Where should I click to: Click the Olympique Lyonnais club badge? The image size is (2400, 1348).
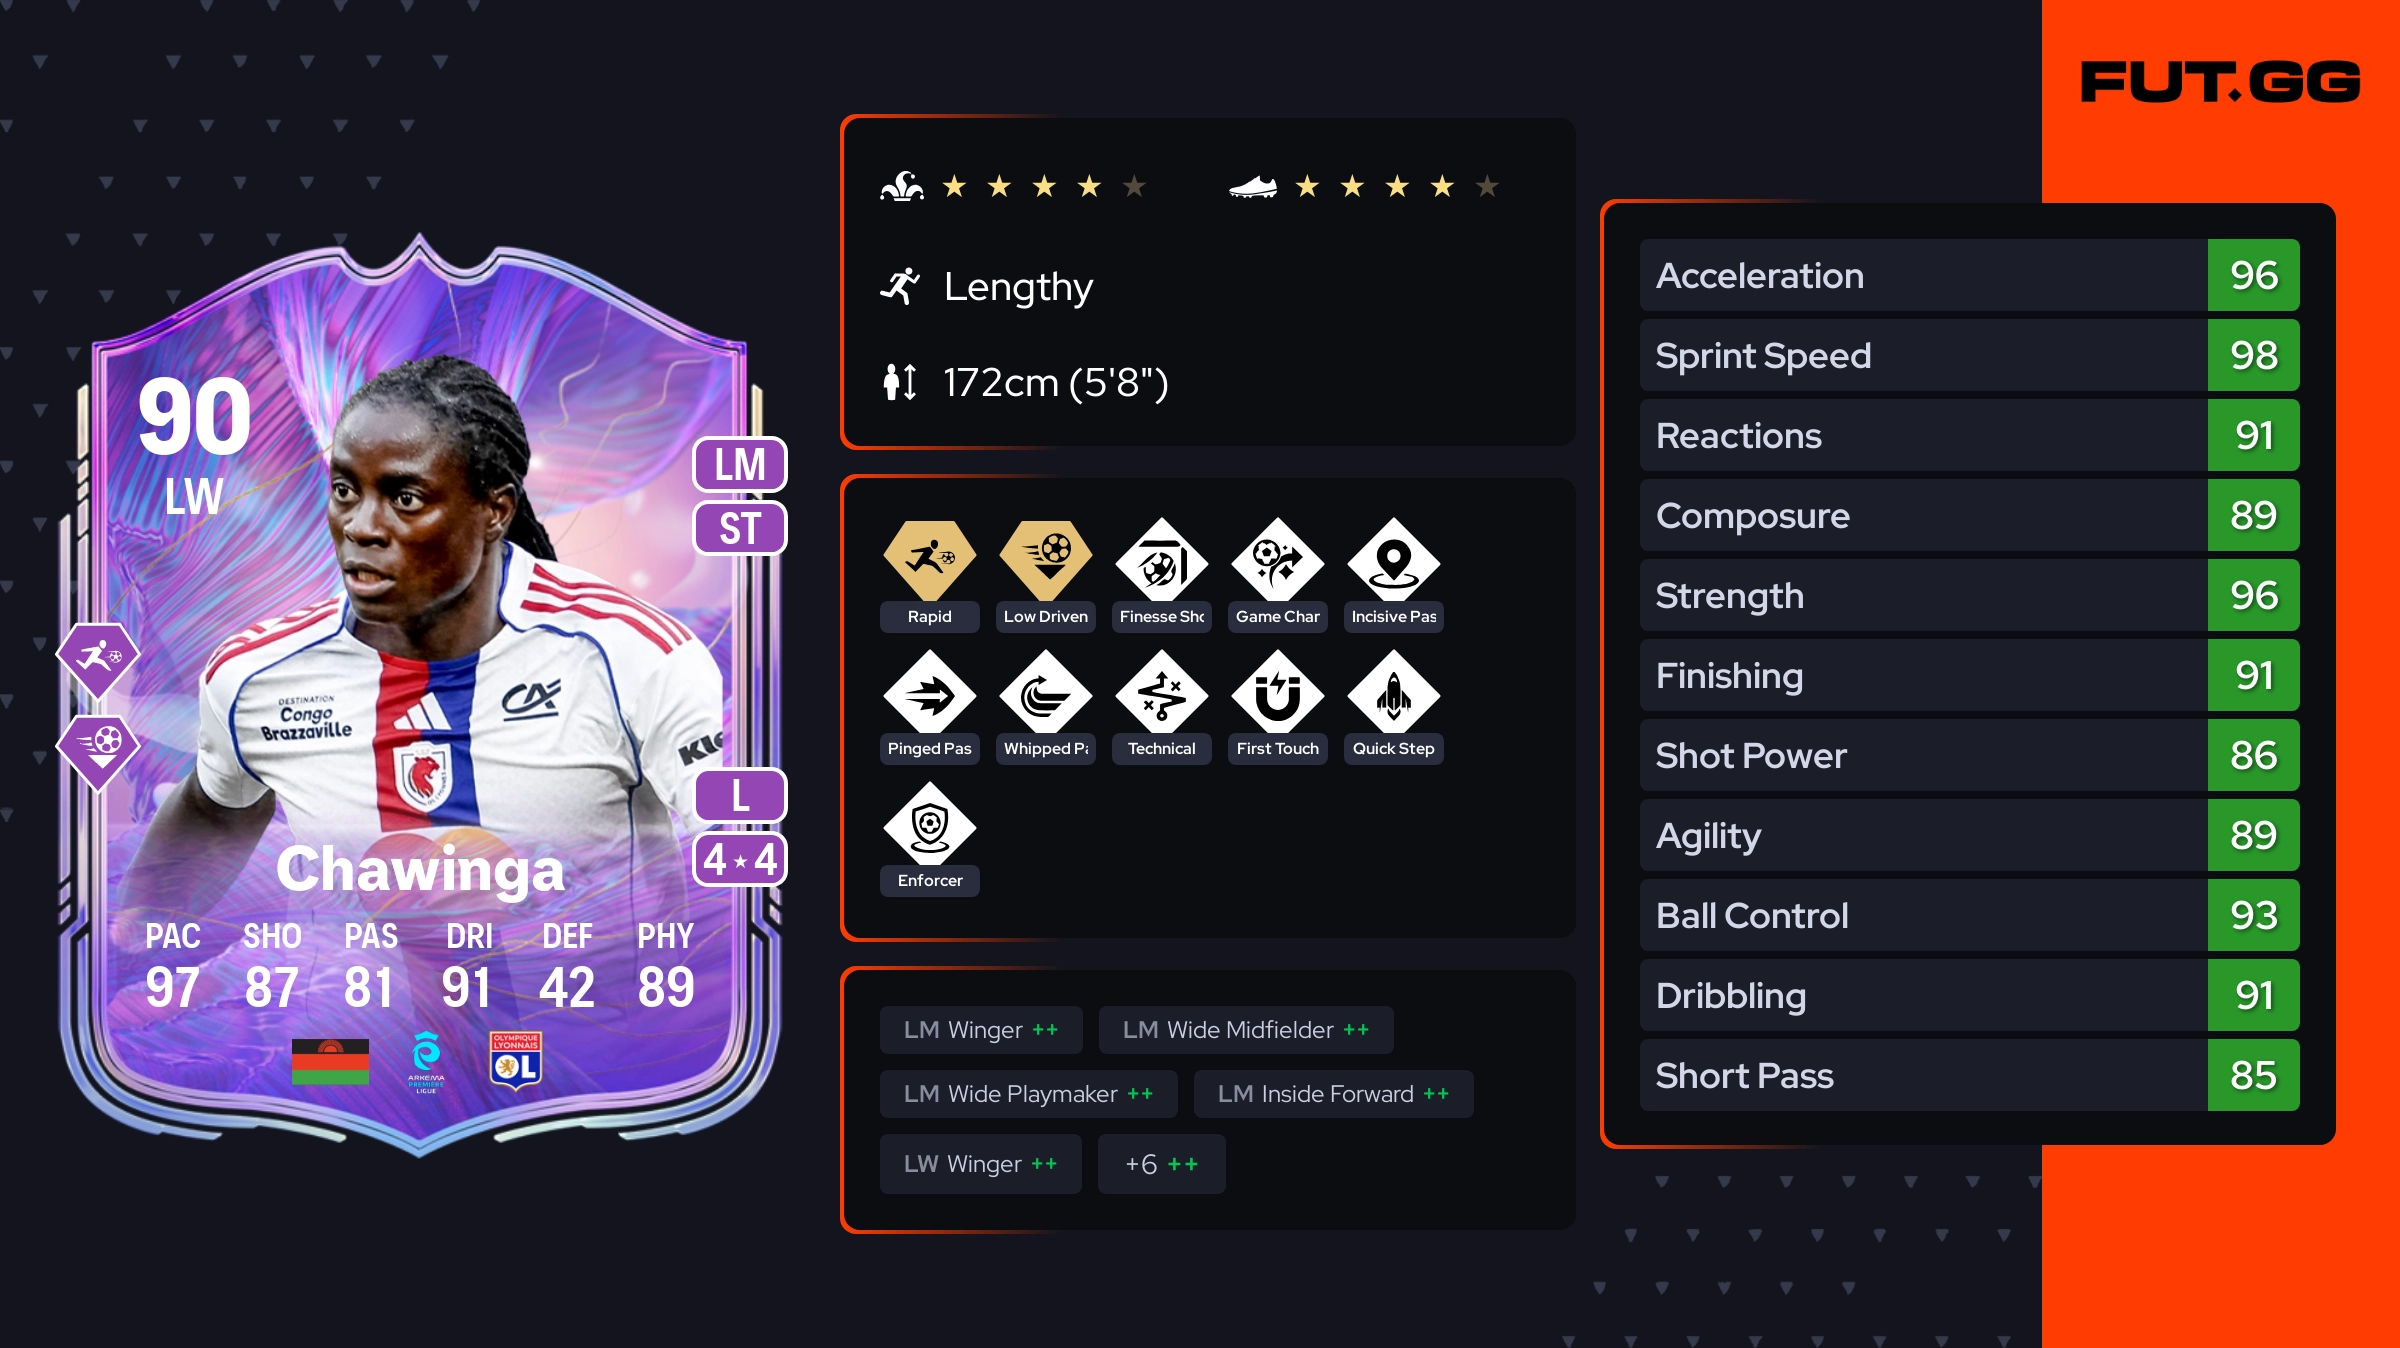pos(516,1060)
